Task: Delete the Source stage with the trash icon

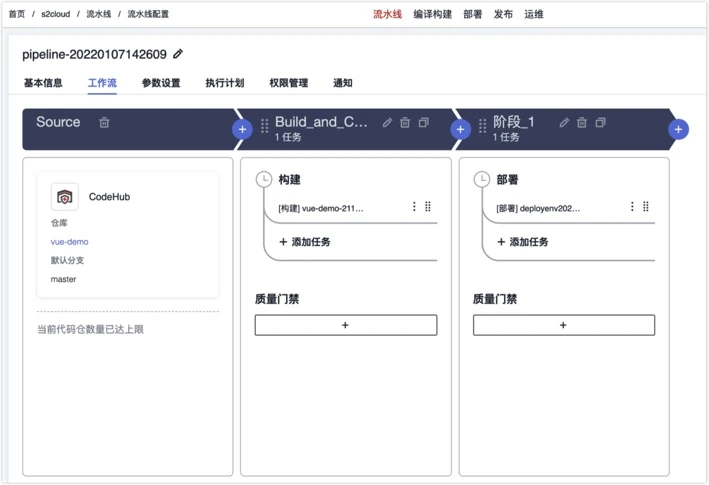Action: [x=104, y=122]
